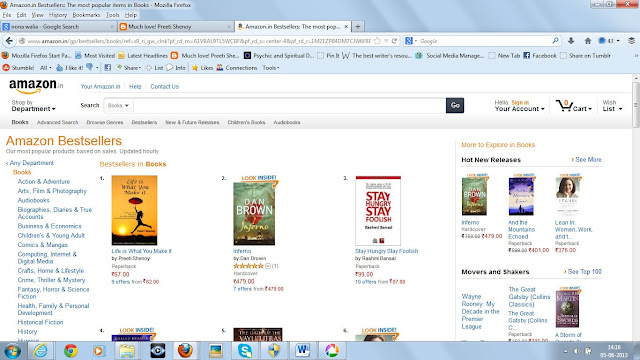Open the Bestsellers nav link
The height and width of the screenshot is (360, 640).
coord(144,122)
